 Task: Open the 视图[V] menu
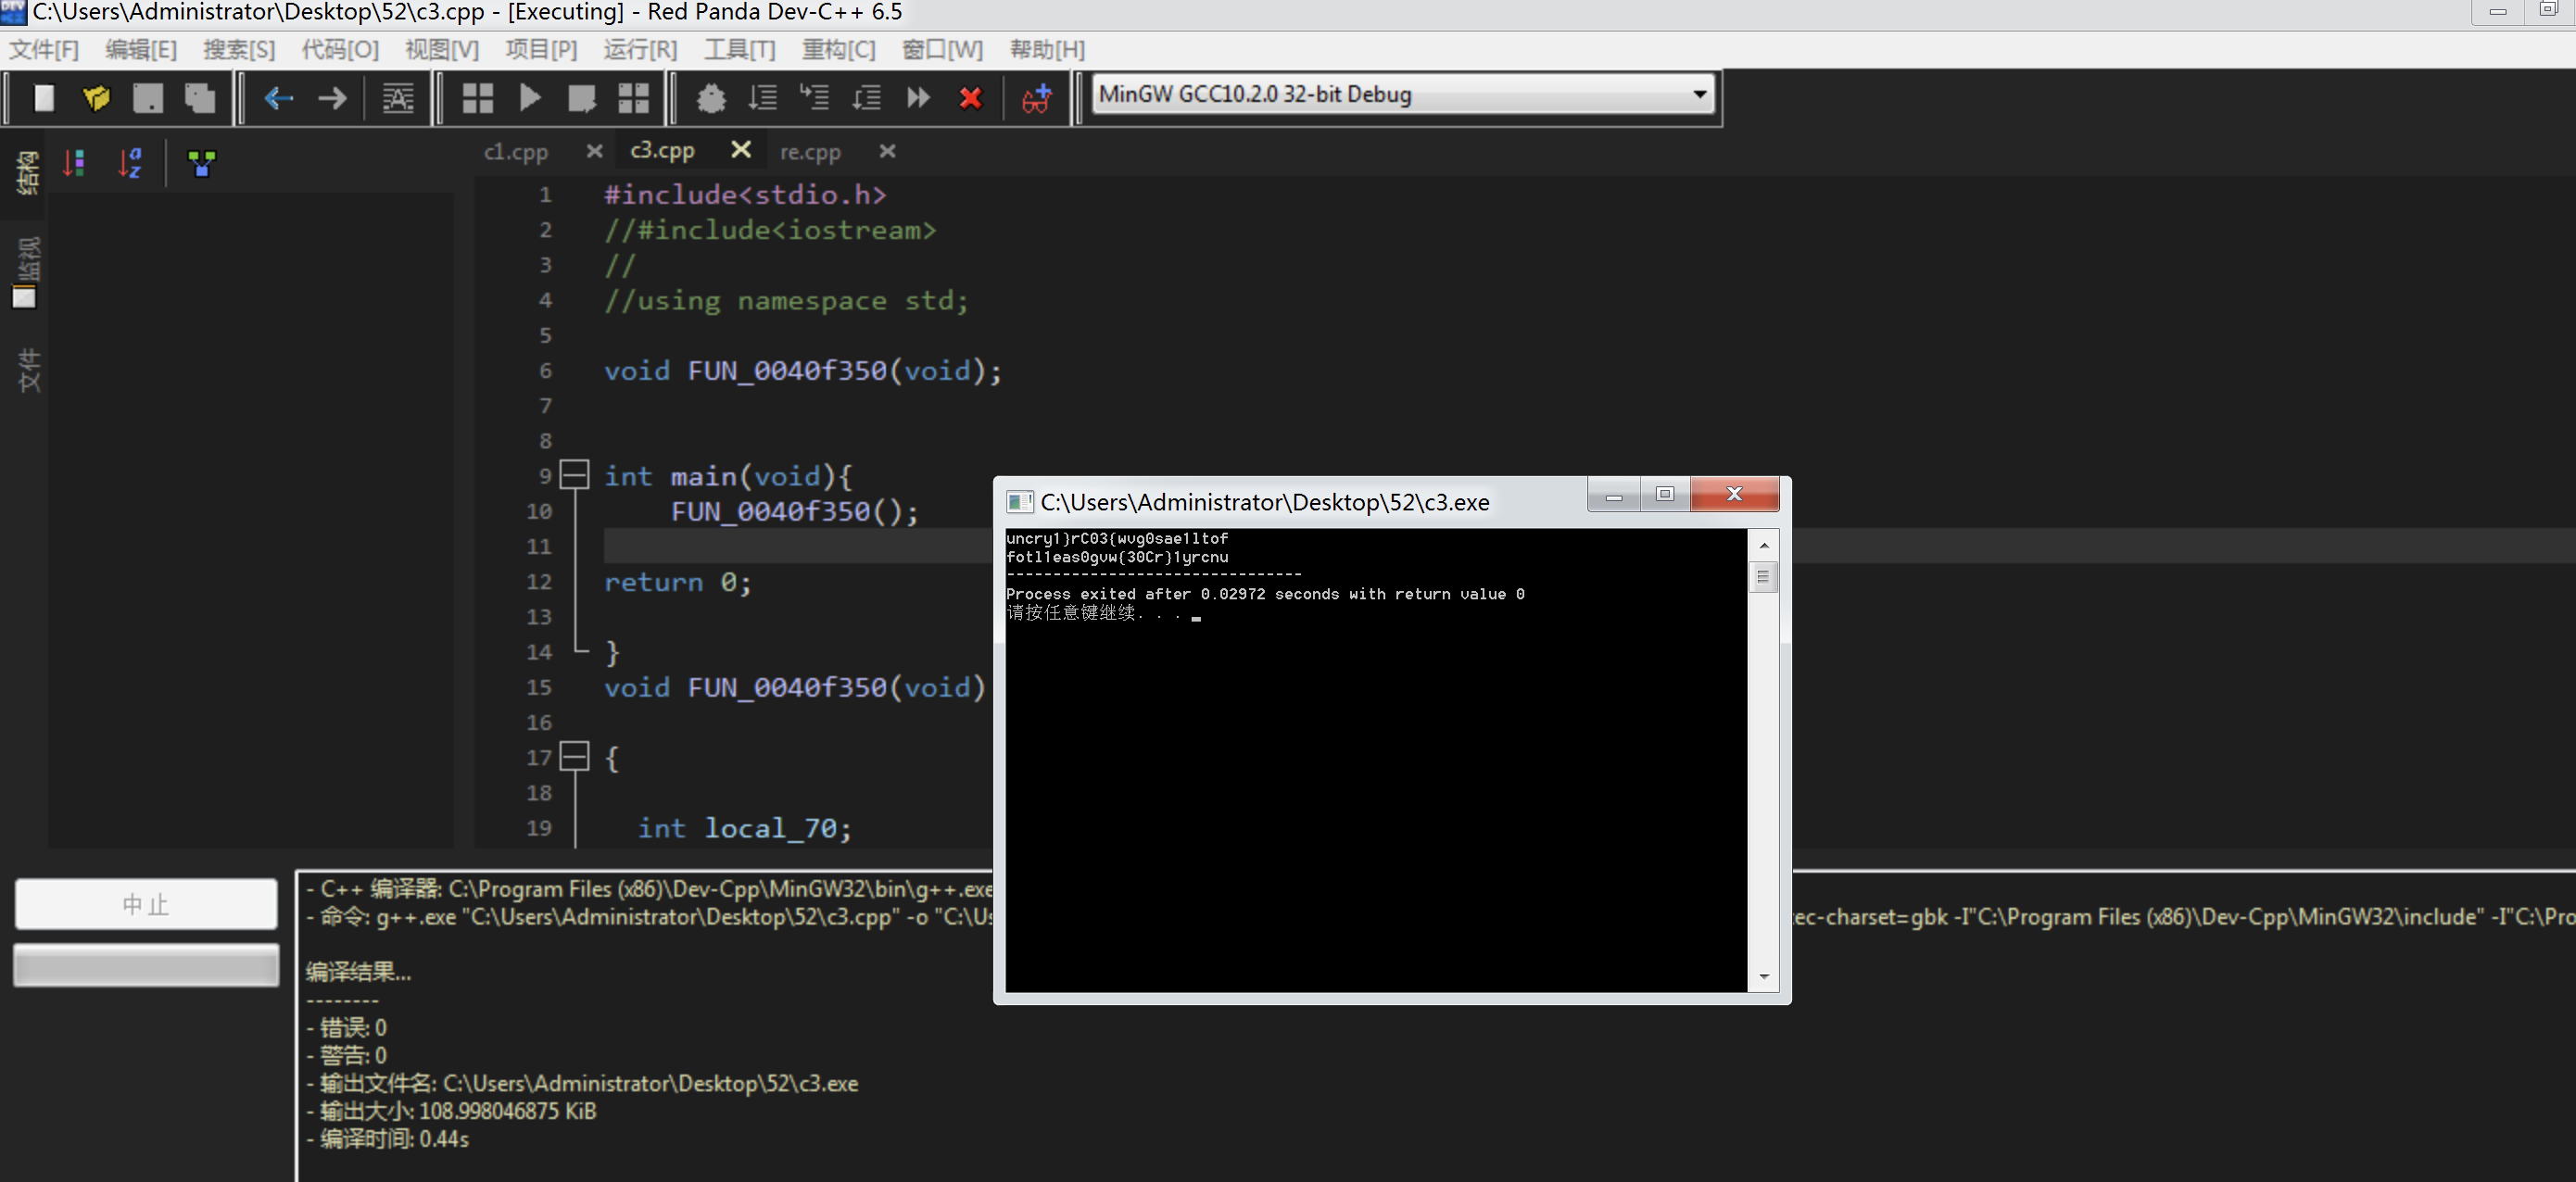tap(442, 49)
